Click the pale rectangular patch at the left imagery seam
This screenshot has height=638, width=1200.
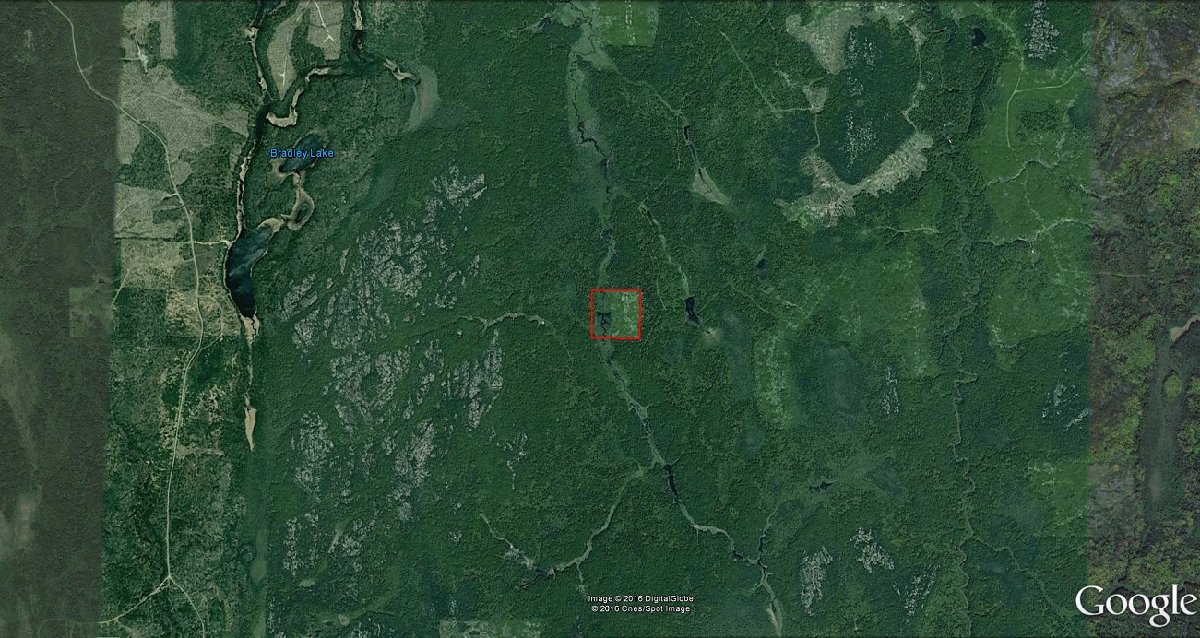pos(91,306)
